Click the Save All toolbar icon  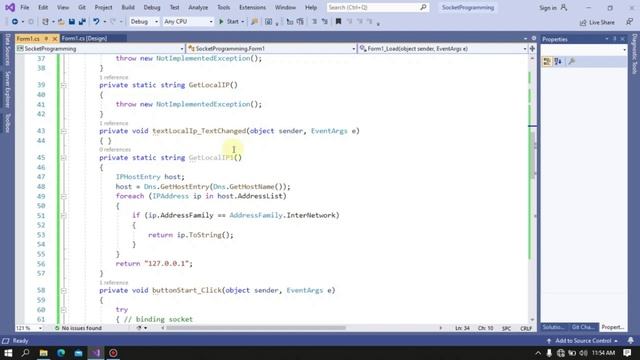[82, 22]
